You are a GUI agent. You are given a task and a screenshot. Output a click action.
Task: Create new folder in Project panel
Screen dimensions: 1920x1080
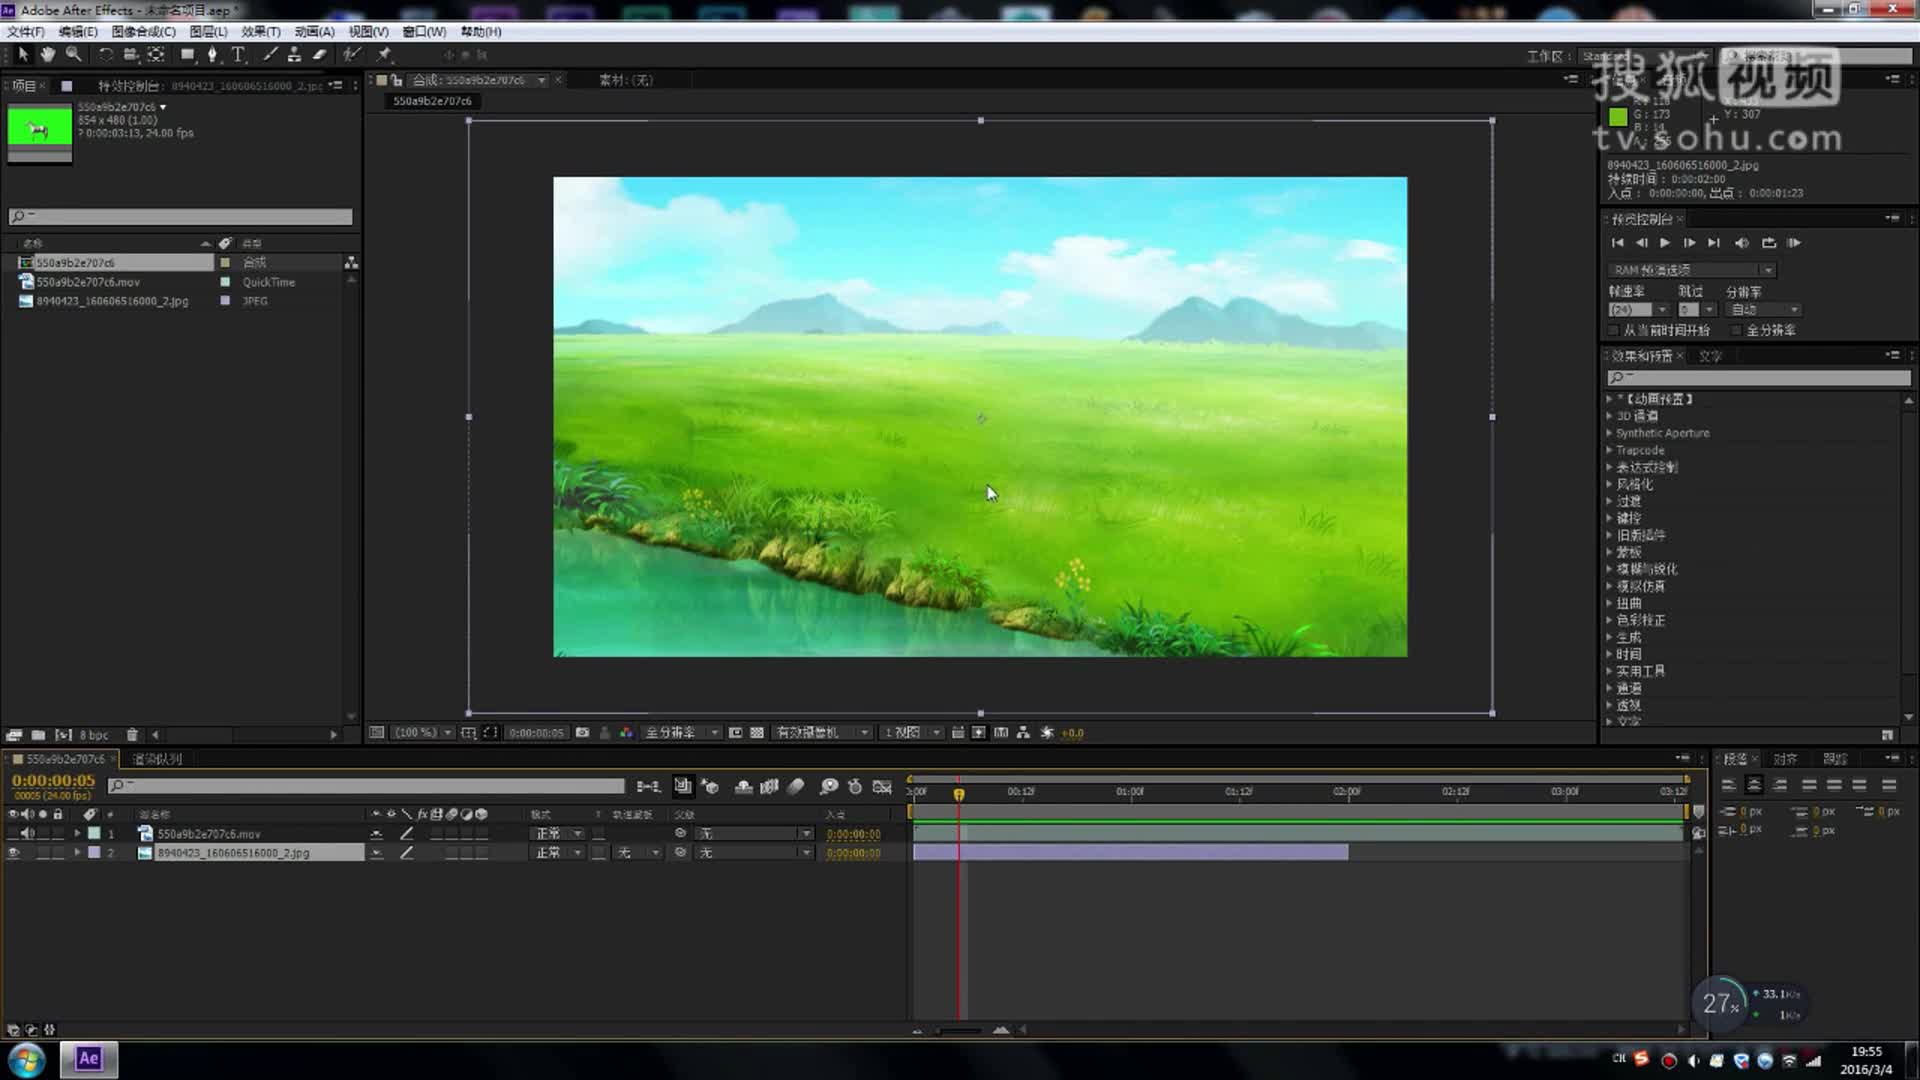pyautogui.click(x=38, y=735)
